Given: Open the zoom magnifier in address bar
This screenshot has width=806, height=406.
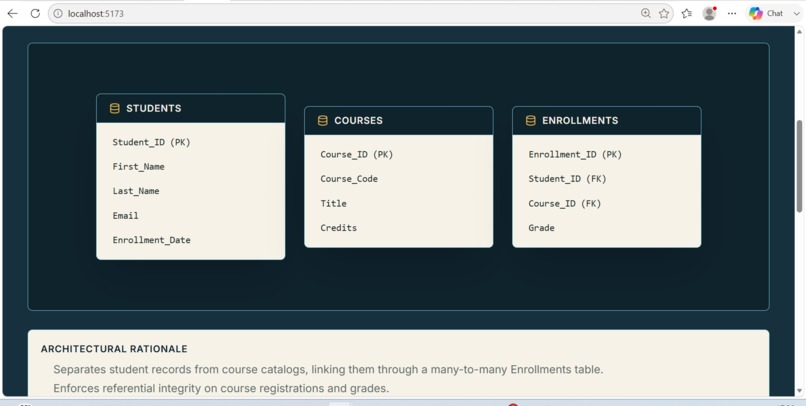Looking at the screenshot, I should (646, 14).
